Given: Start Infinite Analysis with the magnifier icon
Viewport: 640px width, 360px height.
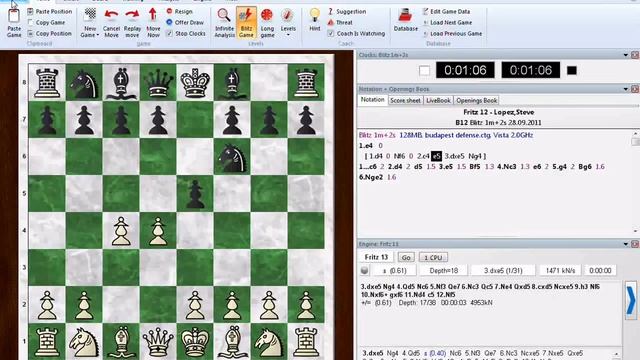Looking at the screenshot, I should click(224, 16).
